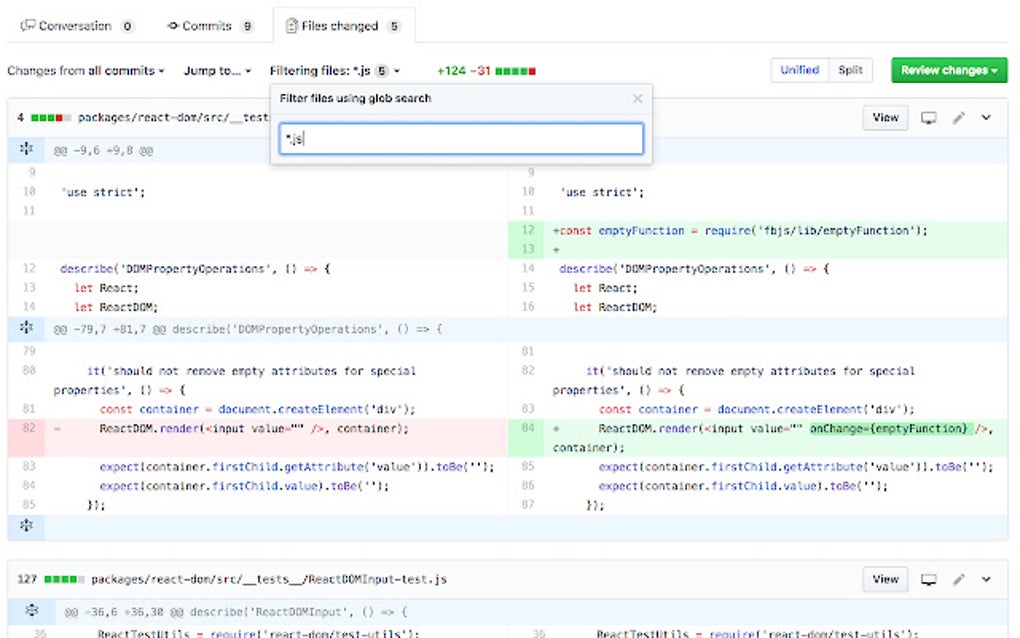Open Changes from all commits dropdown
Viewport: 1020px width, 638px height.
tap(85, 70)
